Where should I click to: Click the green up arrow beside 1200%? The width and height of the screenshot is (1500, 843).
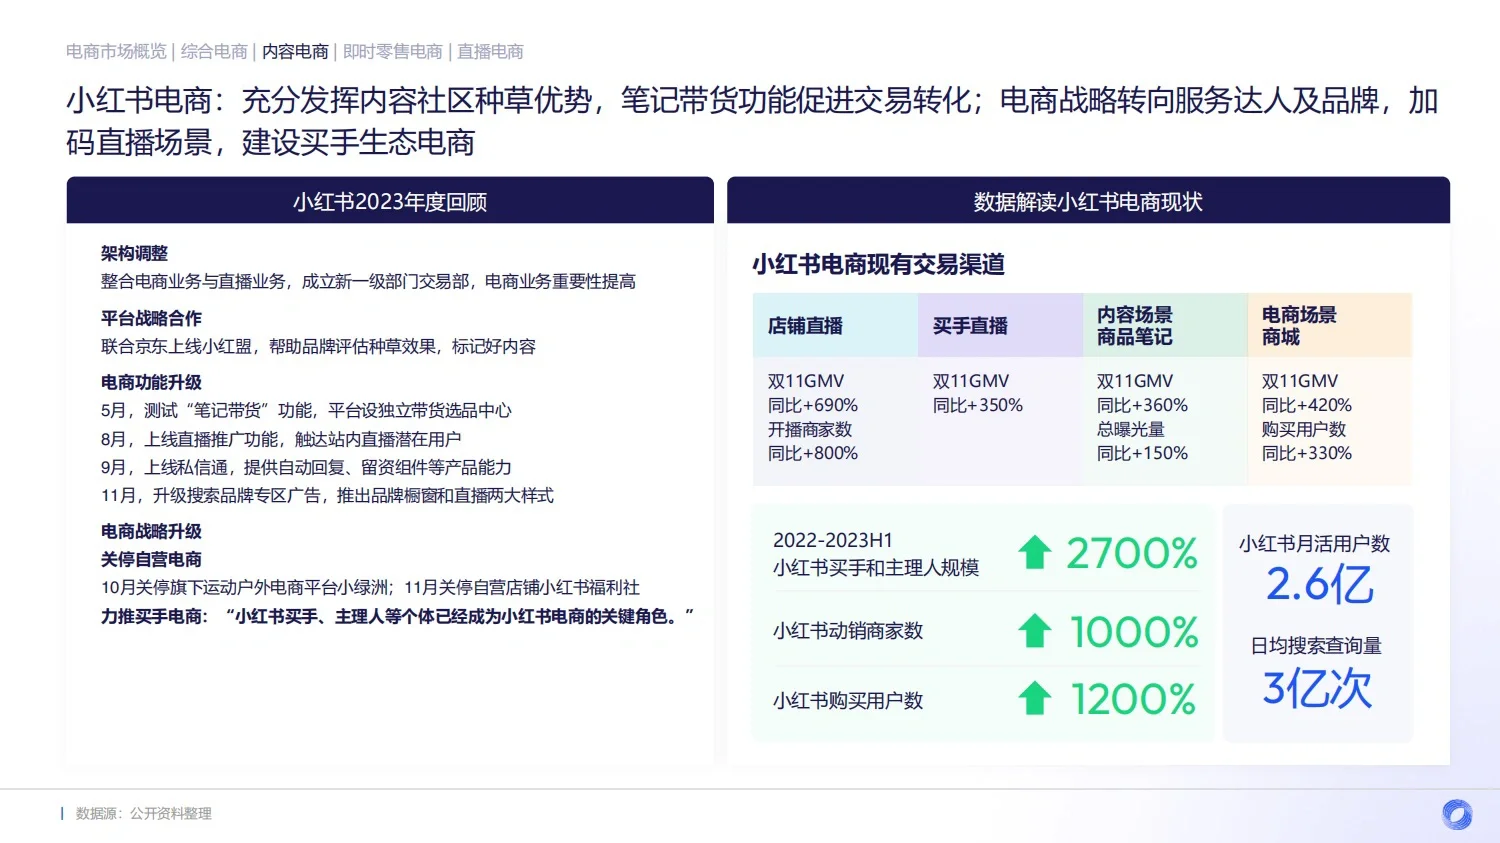click(1035, 699)
